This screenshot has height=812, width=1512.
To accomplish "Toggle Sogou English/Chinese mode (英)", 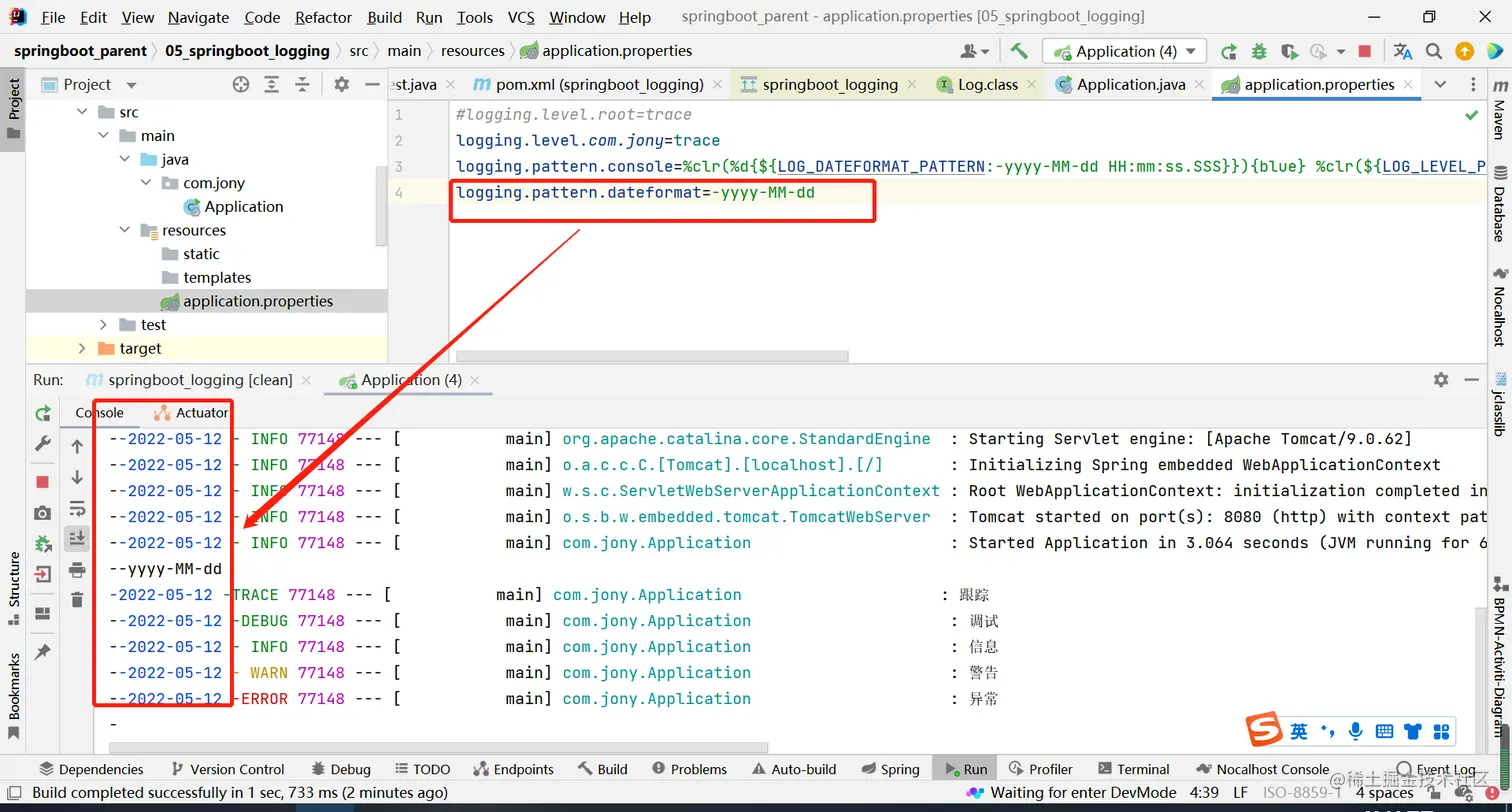I will pyautogui.click(x=1299, y=731).
